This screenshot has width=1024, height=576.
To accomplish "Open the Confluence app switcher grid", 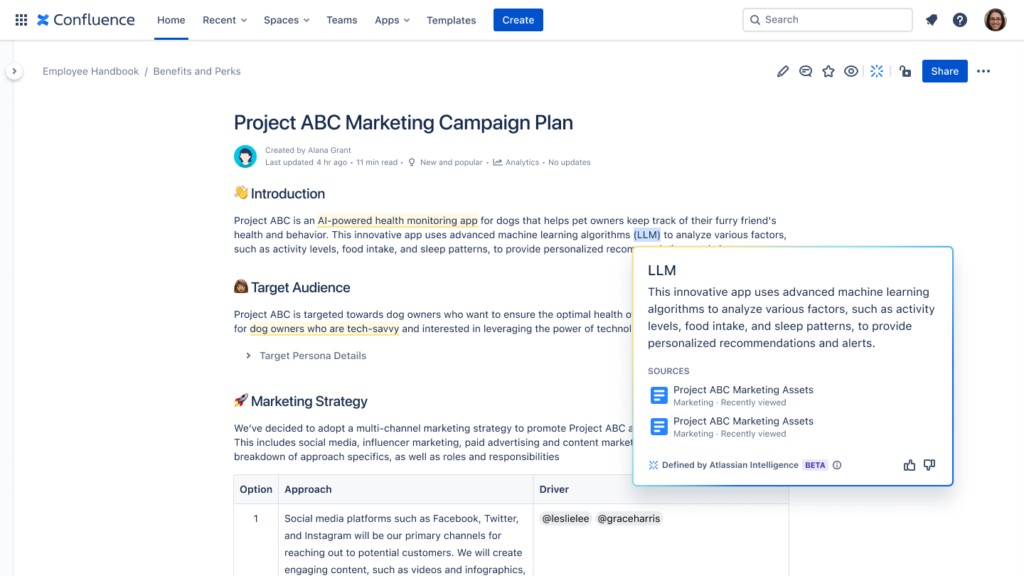I will [20, 19].
